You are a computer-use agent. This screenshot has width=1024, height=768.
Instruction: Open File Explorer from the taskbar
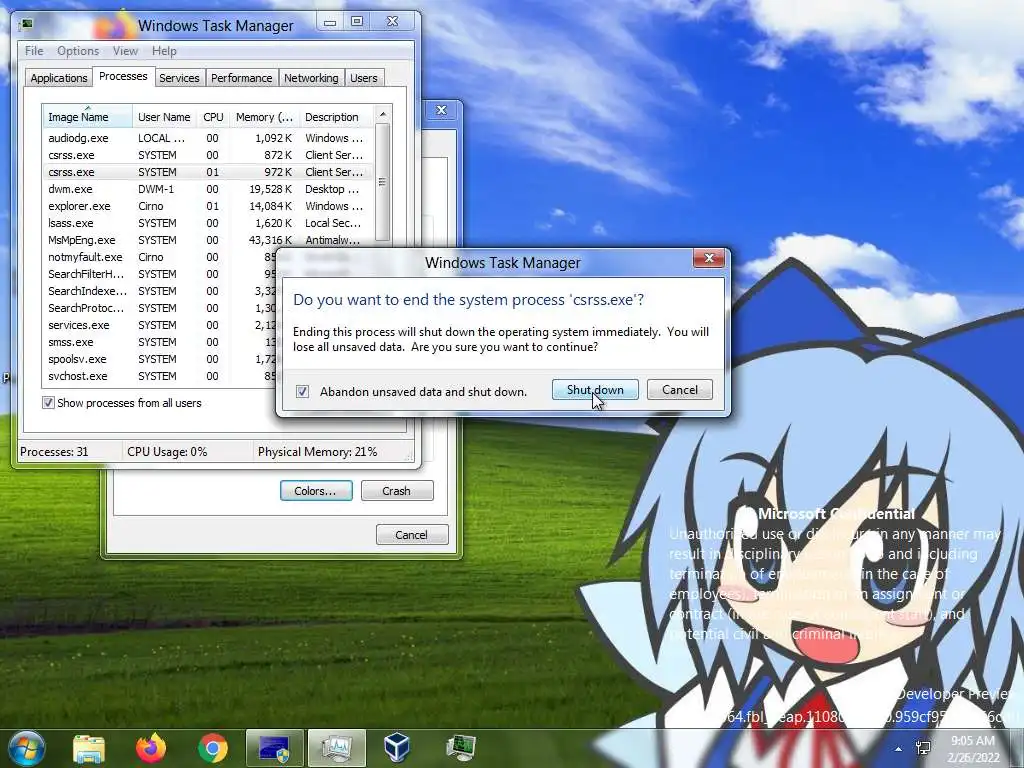[89, 748]
